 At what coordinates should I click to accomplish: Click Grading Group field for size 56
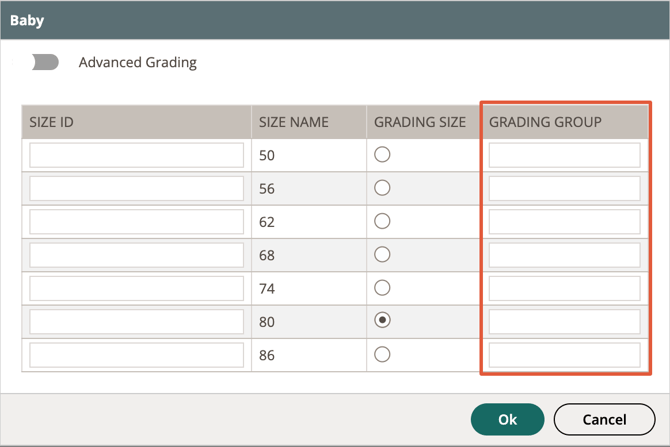click(564, 188)
